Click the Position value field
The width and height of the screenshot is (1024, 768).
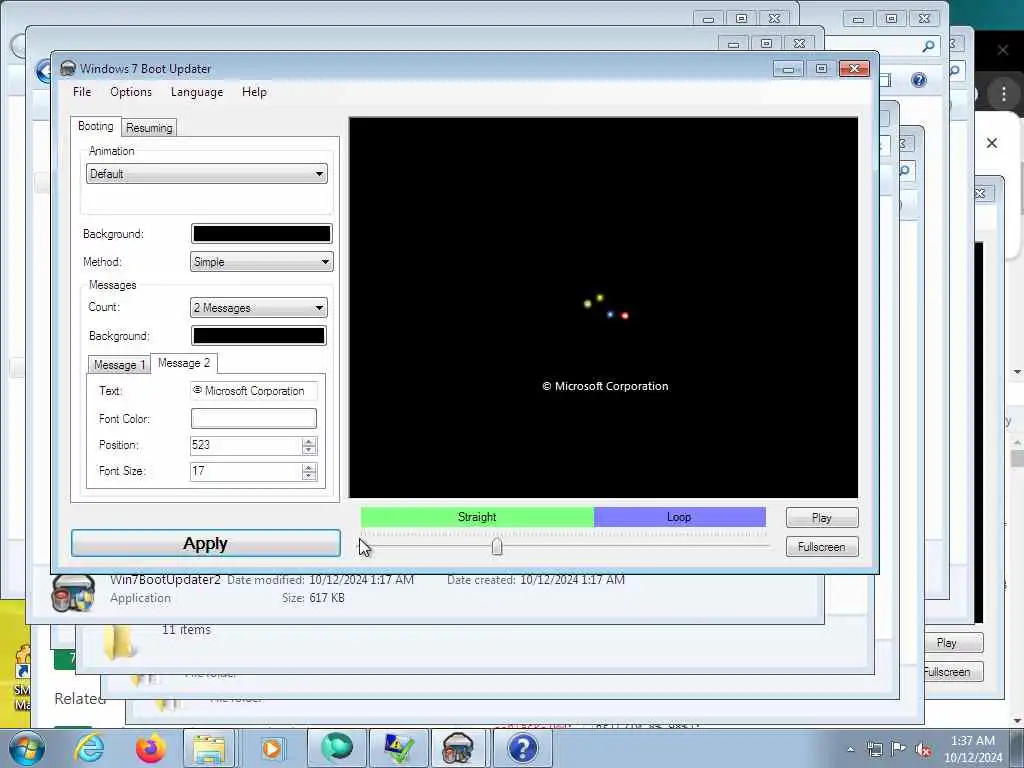click(x=246, y=445)
